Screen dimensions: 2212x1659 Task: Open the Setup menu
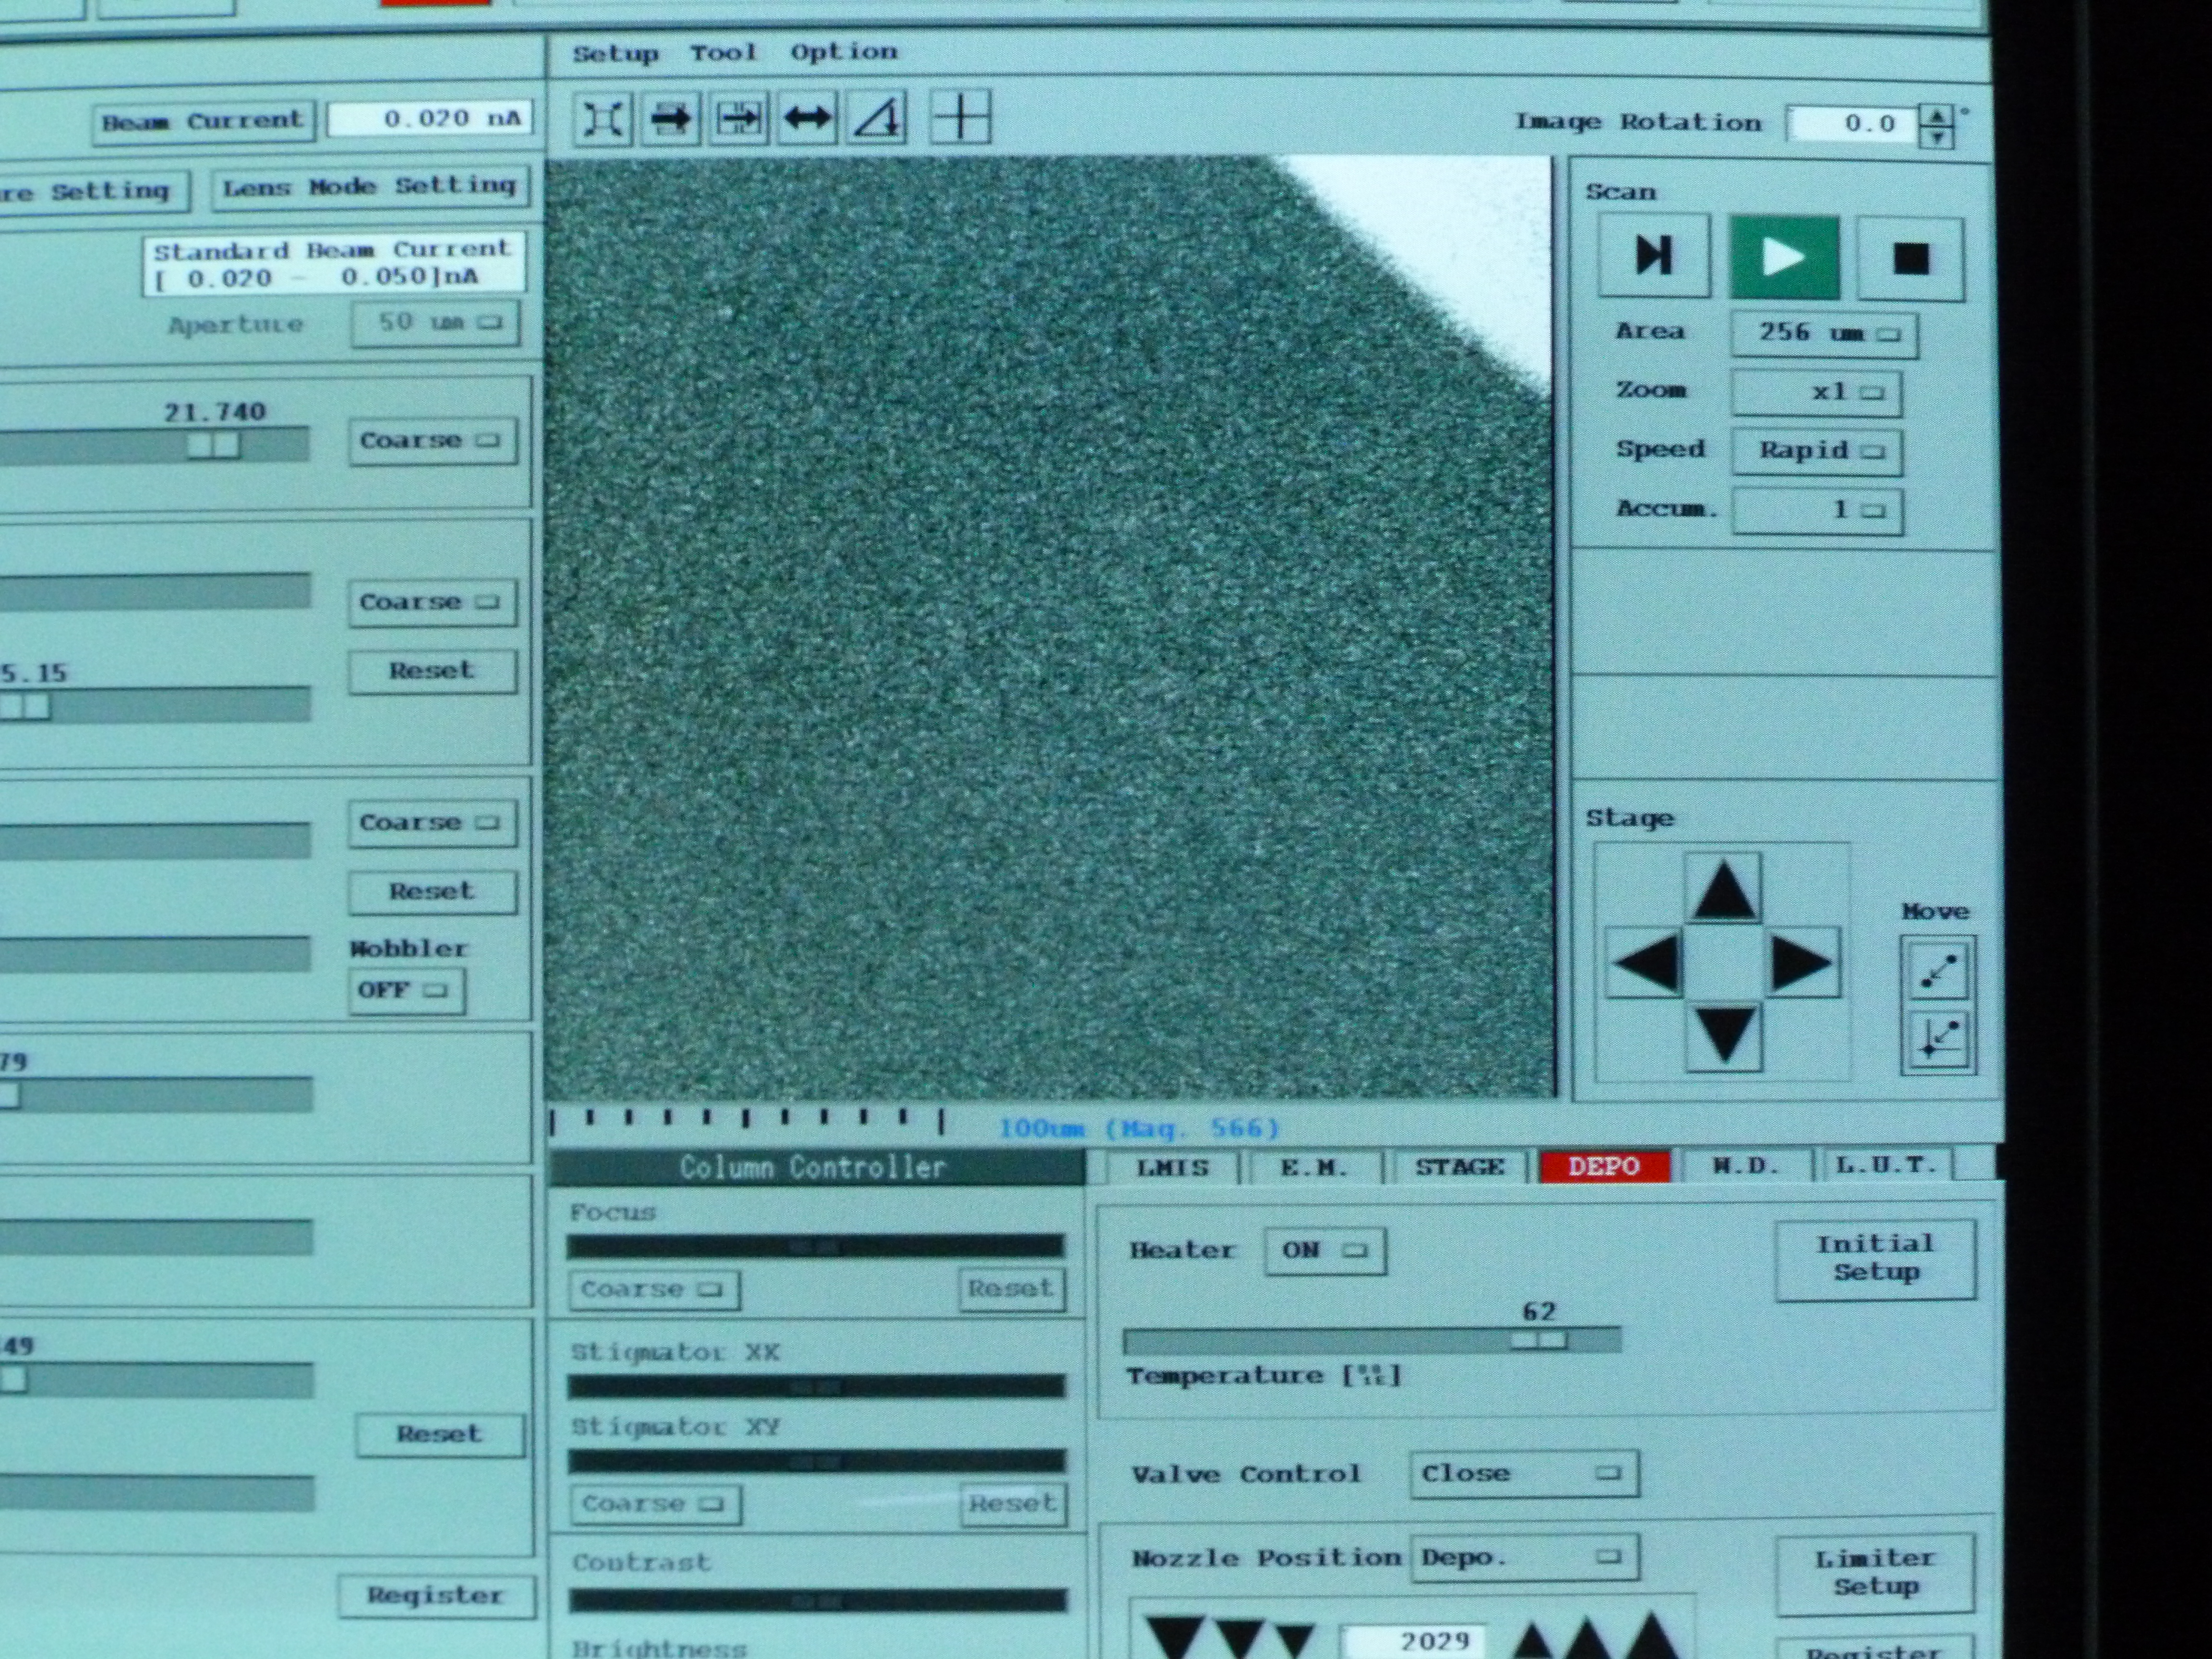[615, 53]
